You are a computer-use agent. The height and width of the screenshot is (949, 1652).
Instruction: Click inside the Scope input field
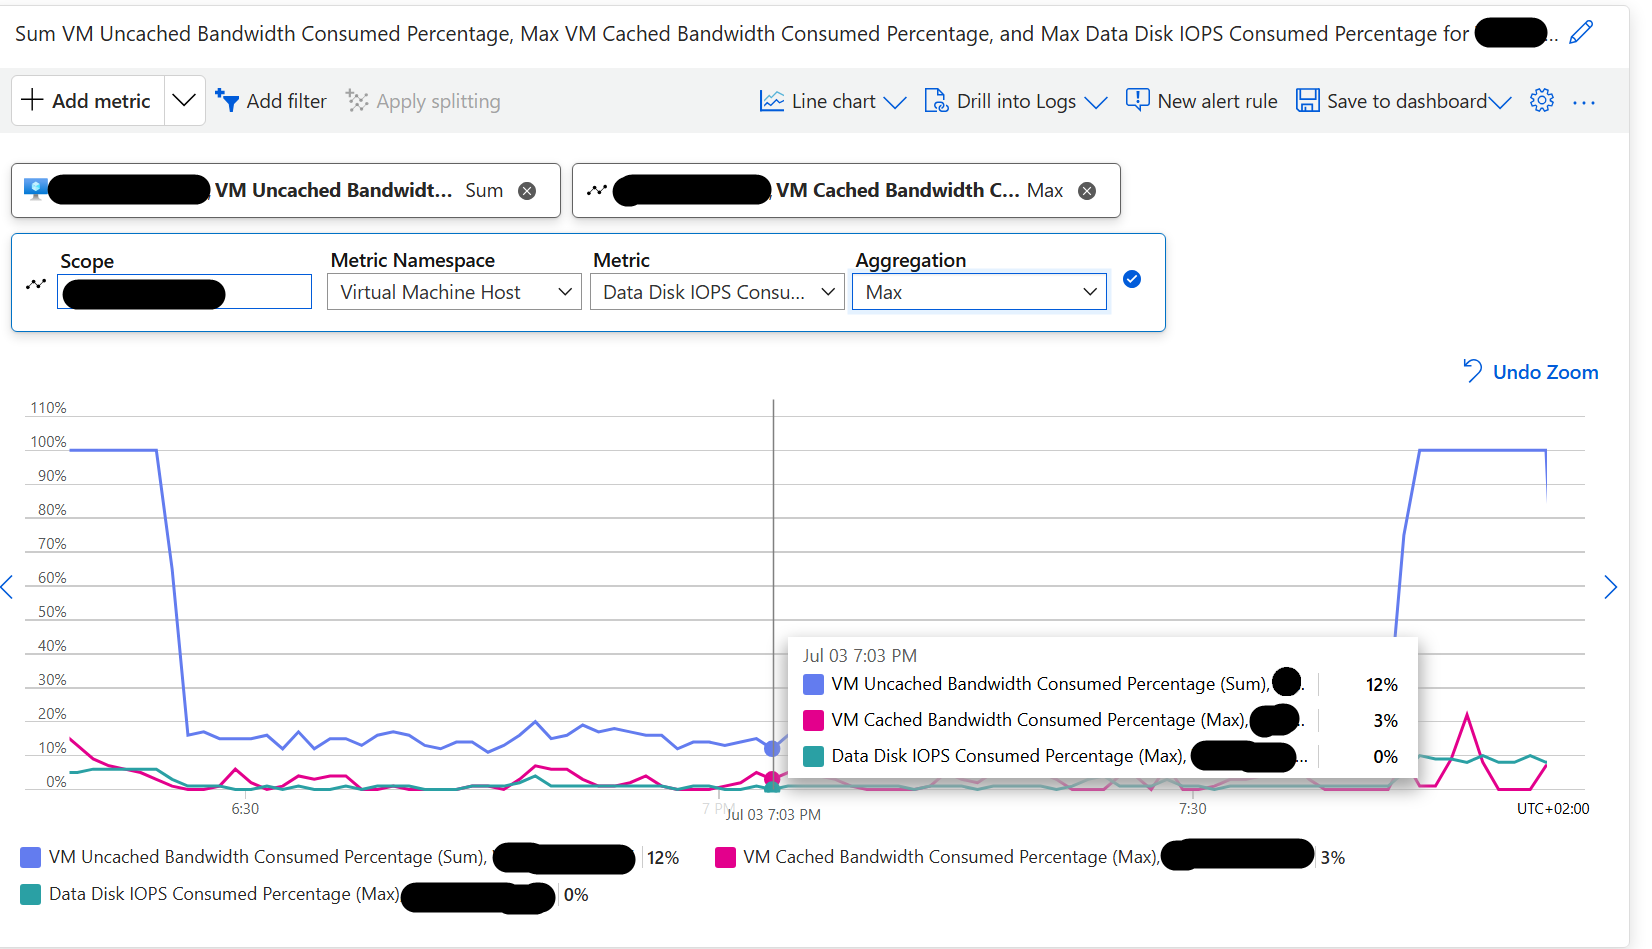coord(184,292)
